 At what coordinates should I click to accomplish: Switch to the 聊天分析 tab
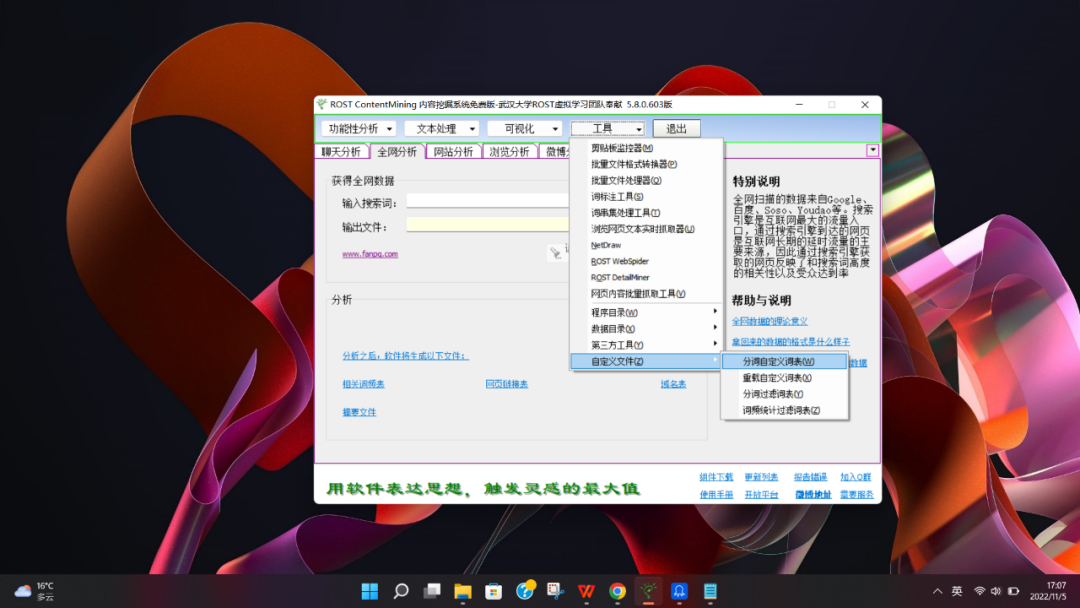tap(341, 152)
